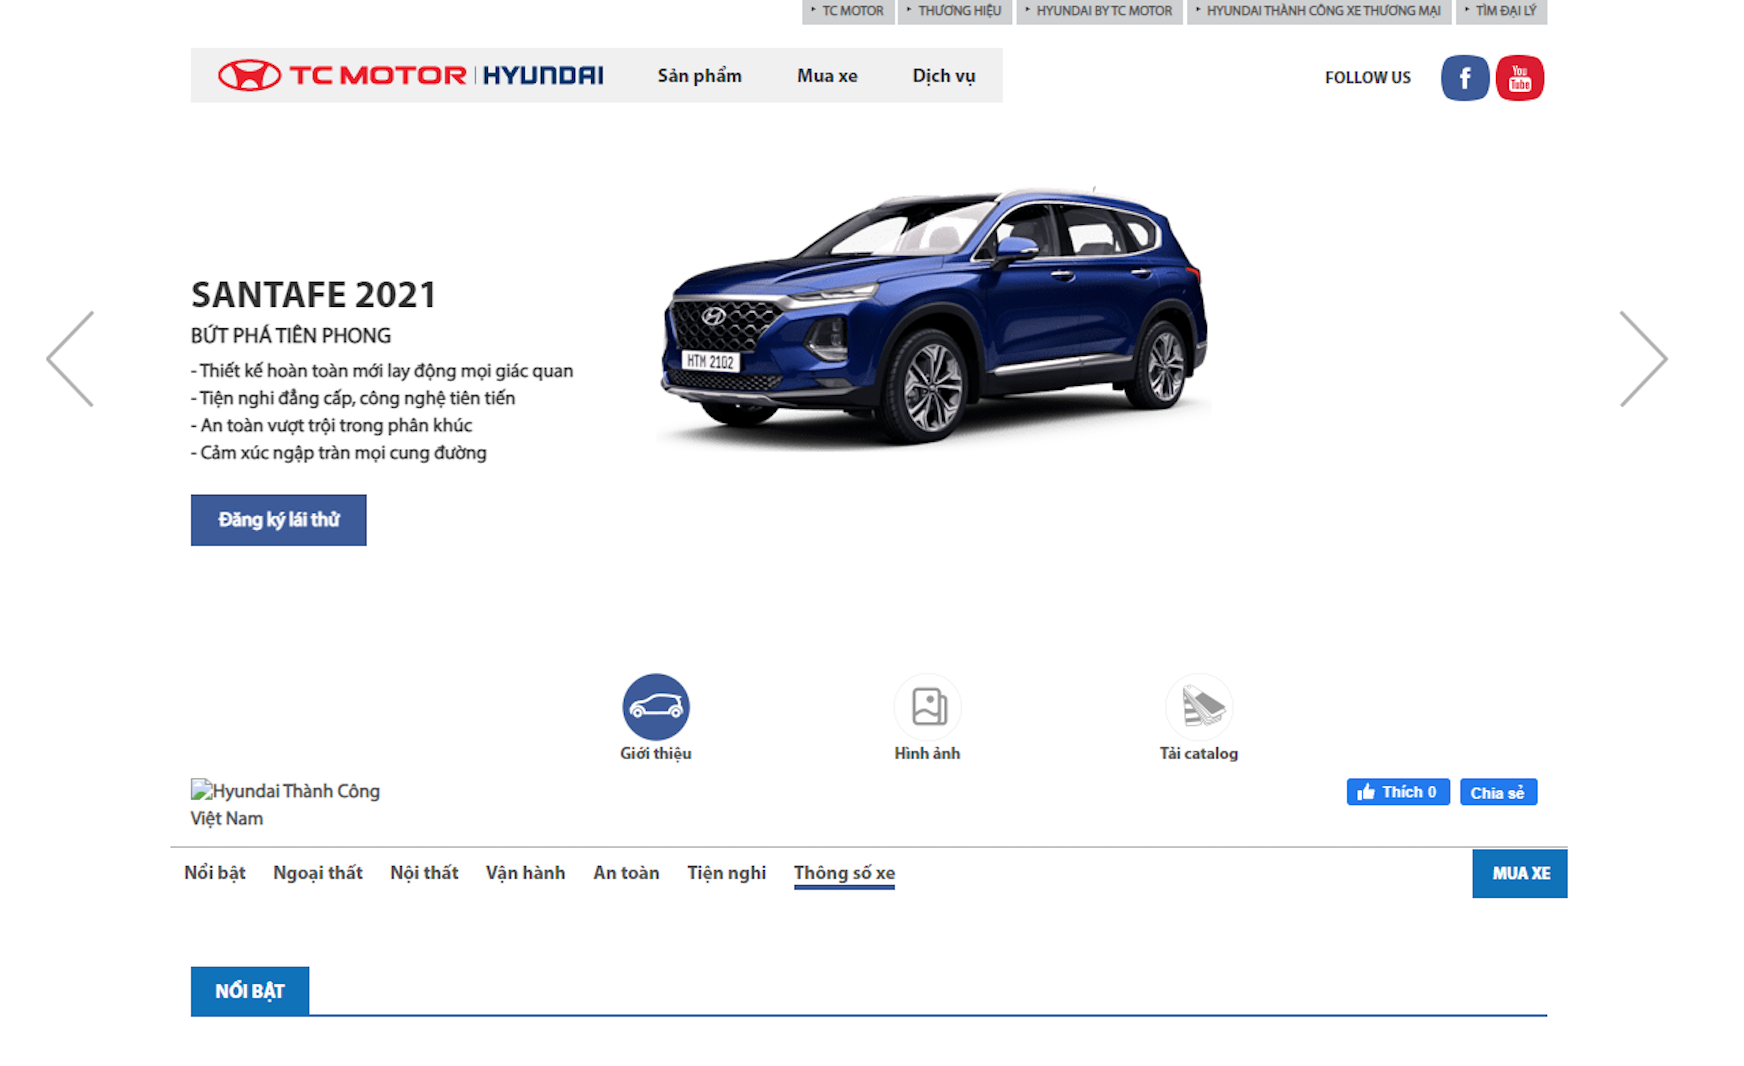Open the THƯƠNG HIỆU top link
The image size is (1744, 1066).
coord(955,11)
